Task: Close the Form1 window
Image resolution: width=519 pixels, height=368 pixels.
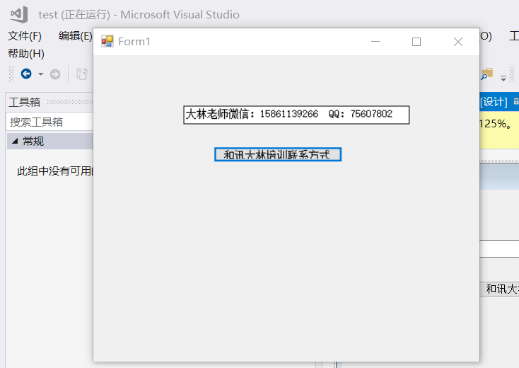Action: 458,42
